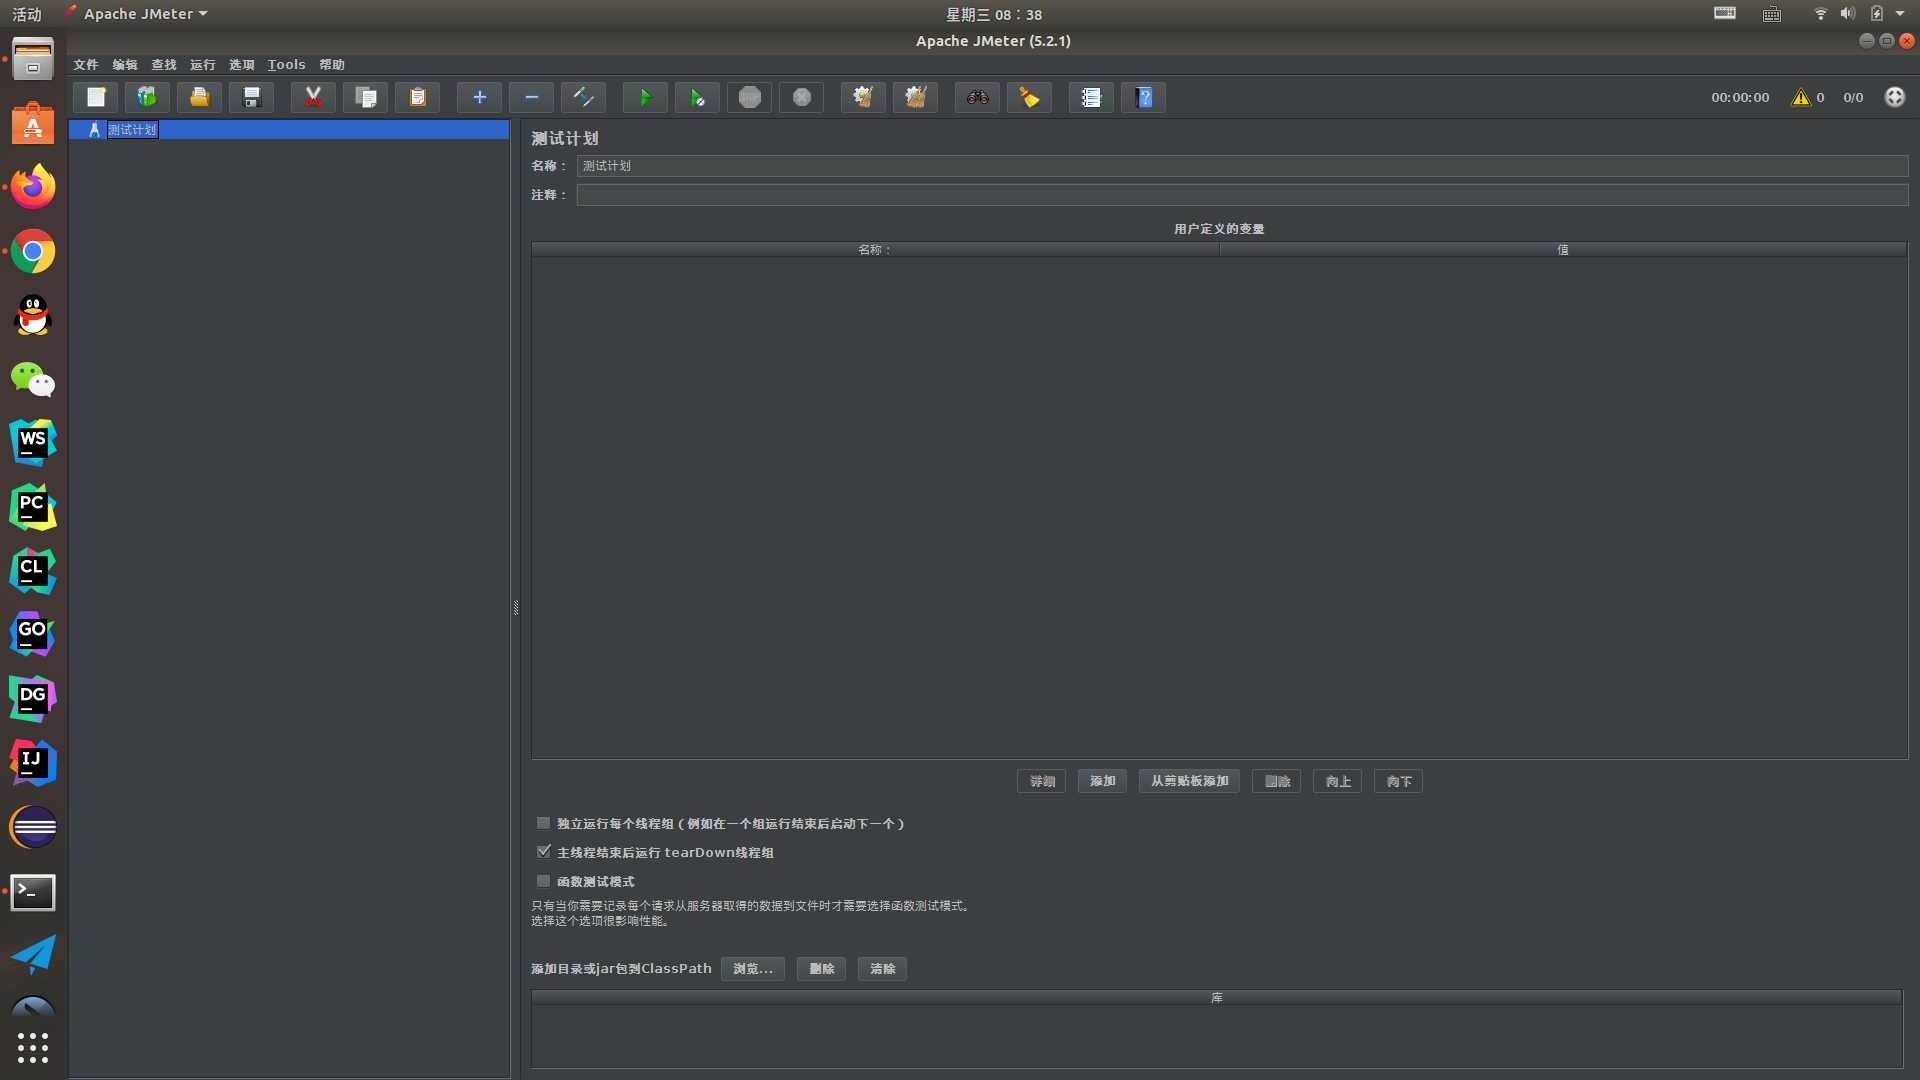
Task: Open the 帮助 menu
Action: [x=332, y=64]
